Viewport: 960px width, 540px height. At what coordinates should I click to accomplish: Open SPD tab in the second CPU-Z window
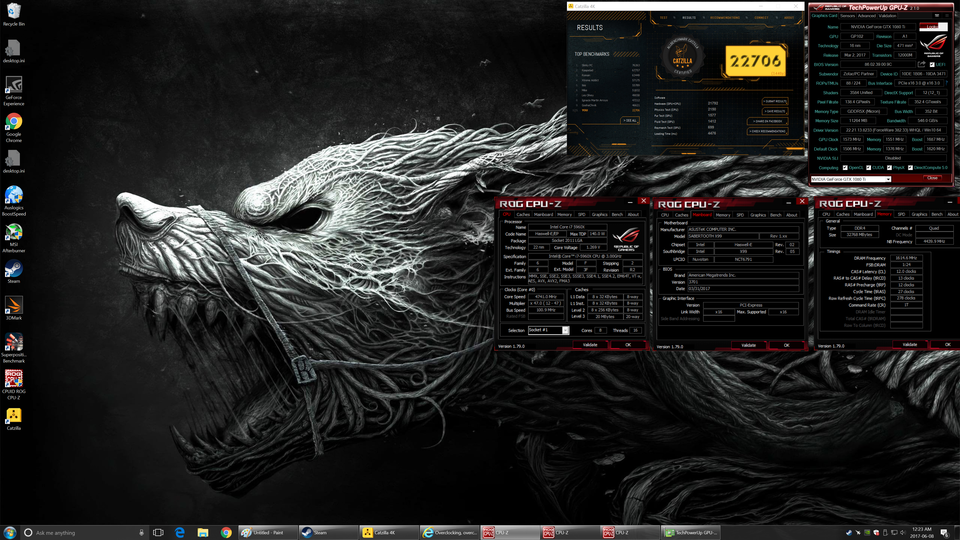click(740, 215)
